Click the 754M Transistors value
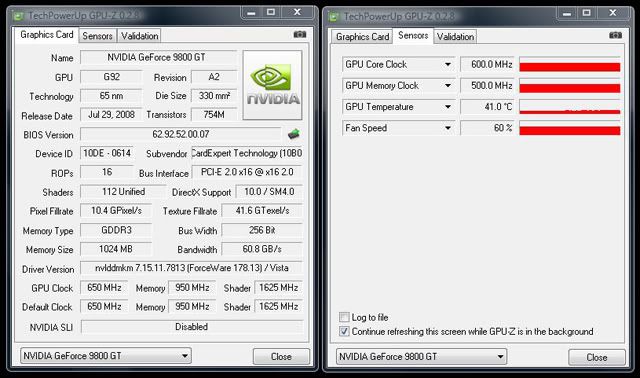The image size is (640, 378). coord(214,115)
